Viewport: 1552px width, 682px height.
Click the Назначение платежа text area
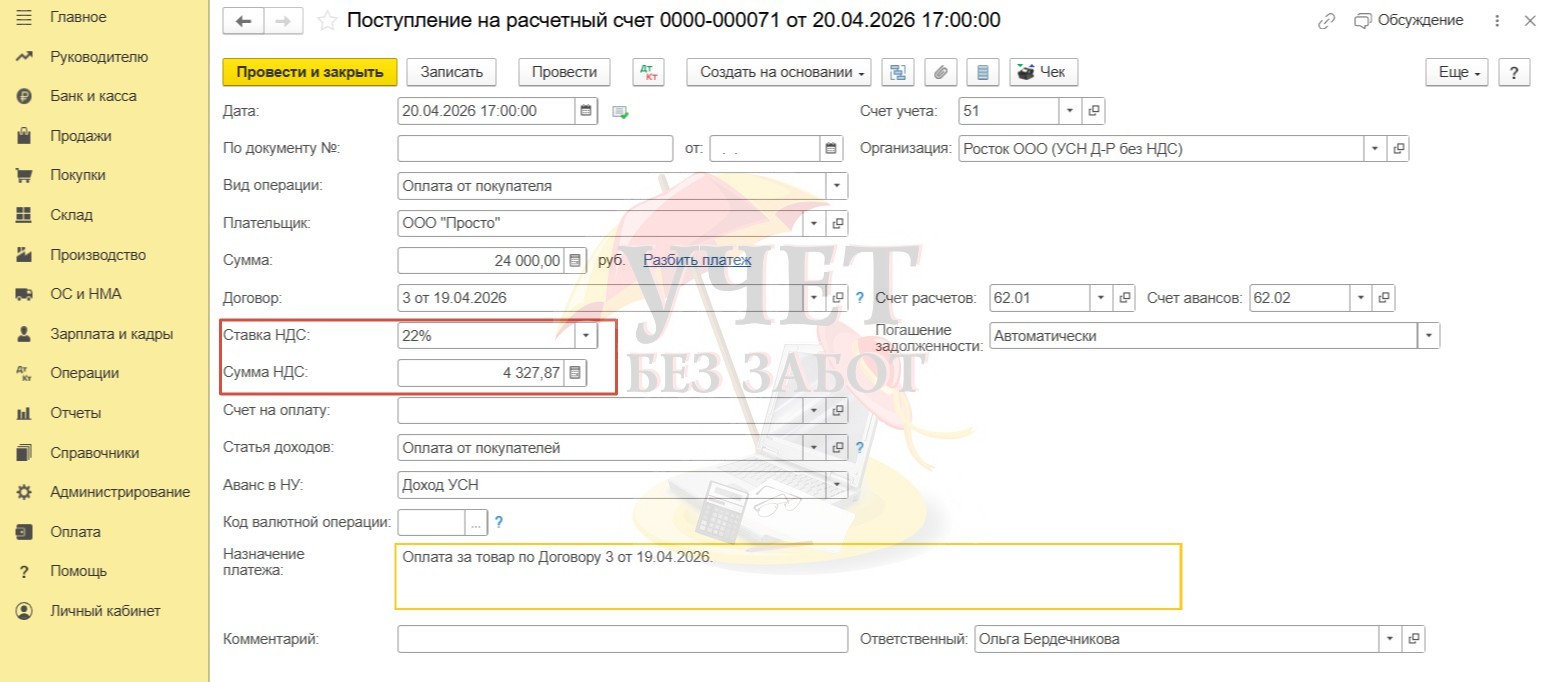788,576
